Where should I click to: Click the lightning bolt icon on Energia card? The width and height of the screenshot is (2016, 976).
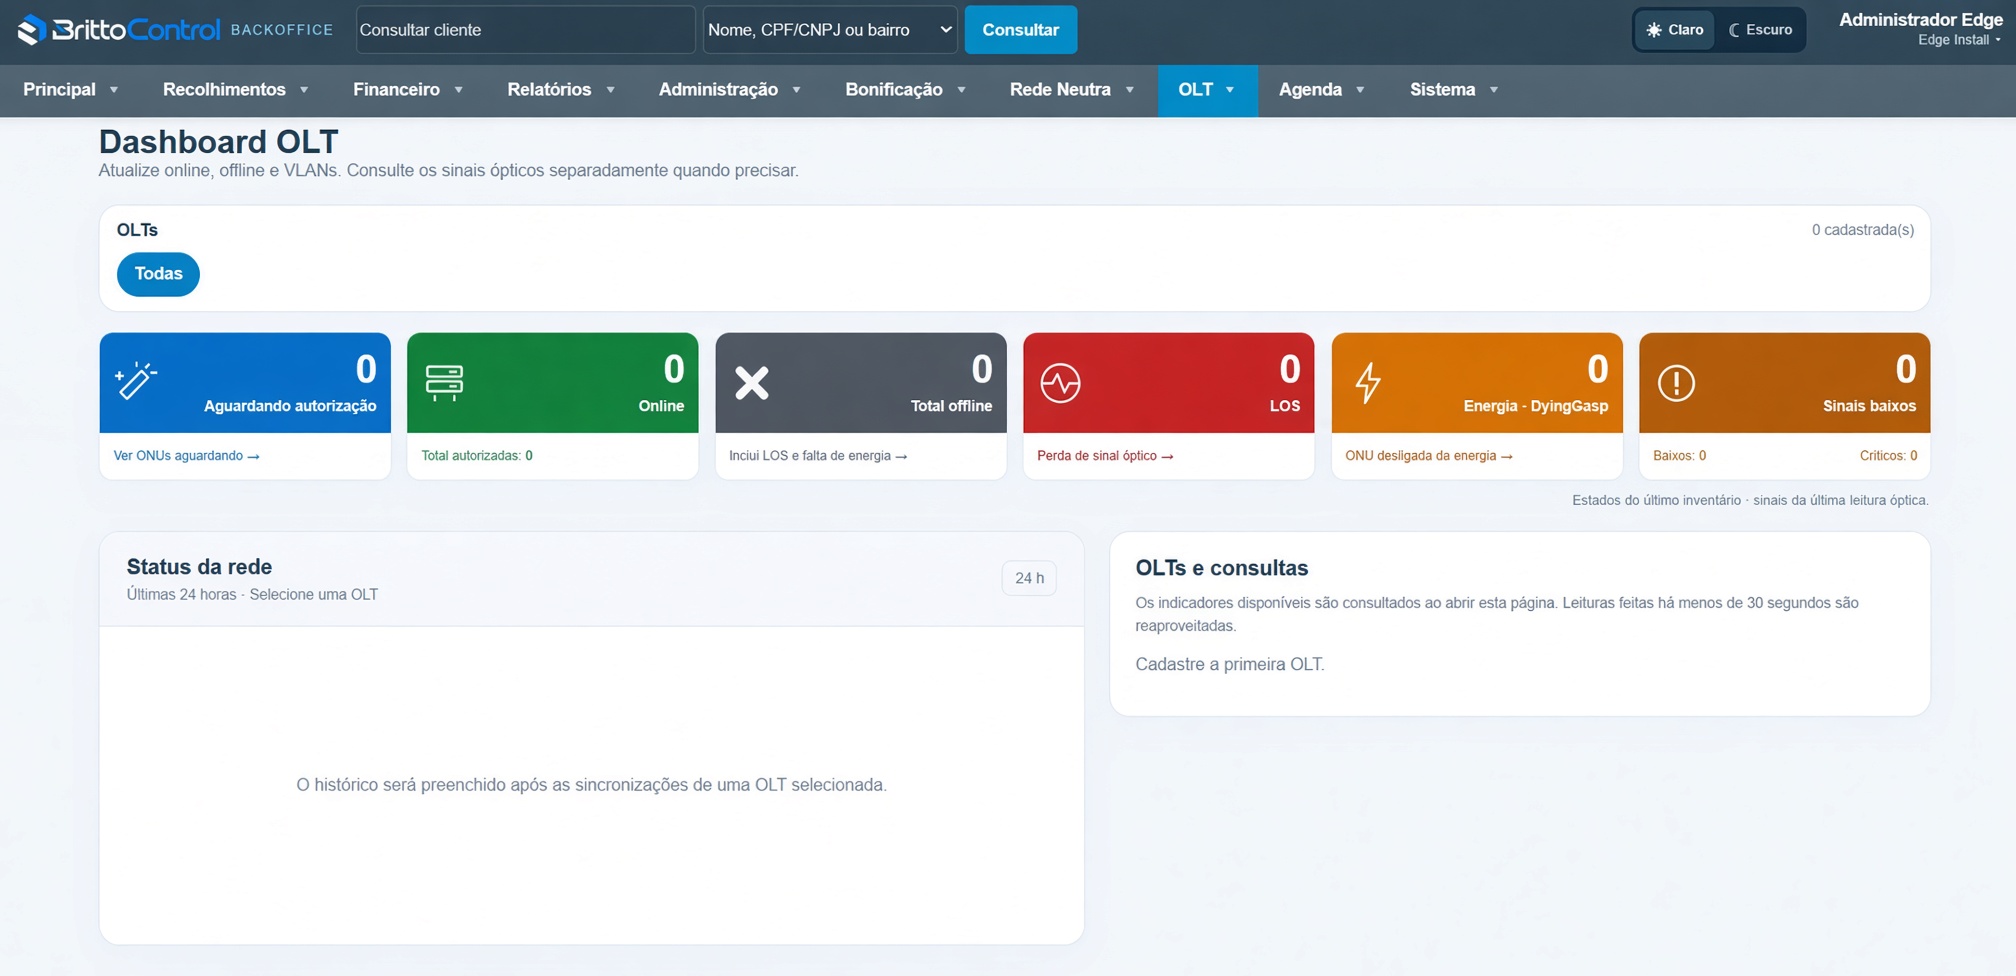[1368, 382]
